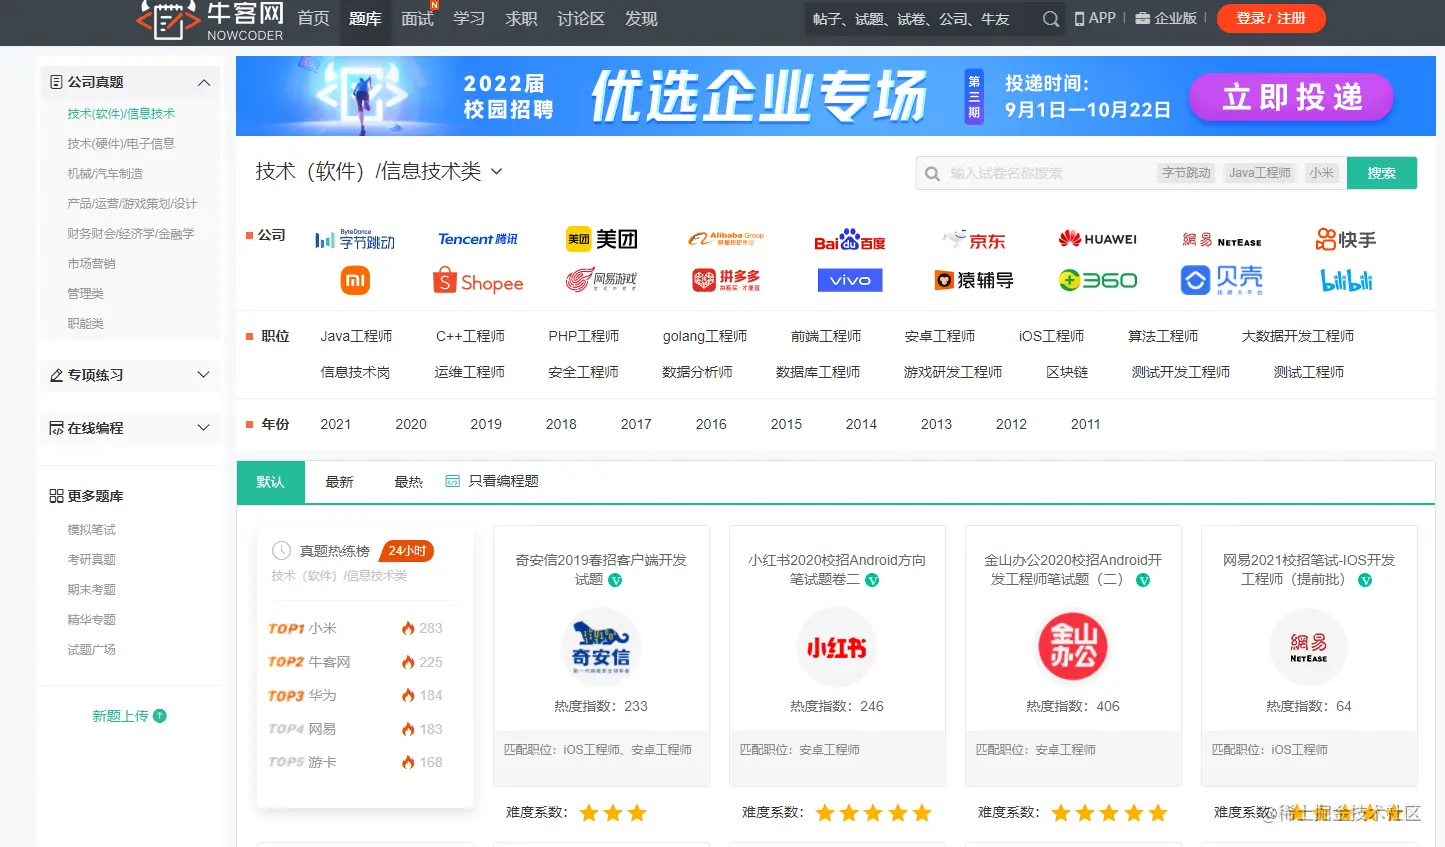Select the Alibaba Group company logo

[726, 239]
